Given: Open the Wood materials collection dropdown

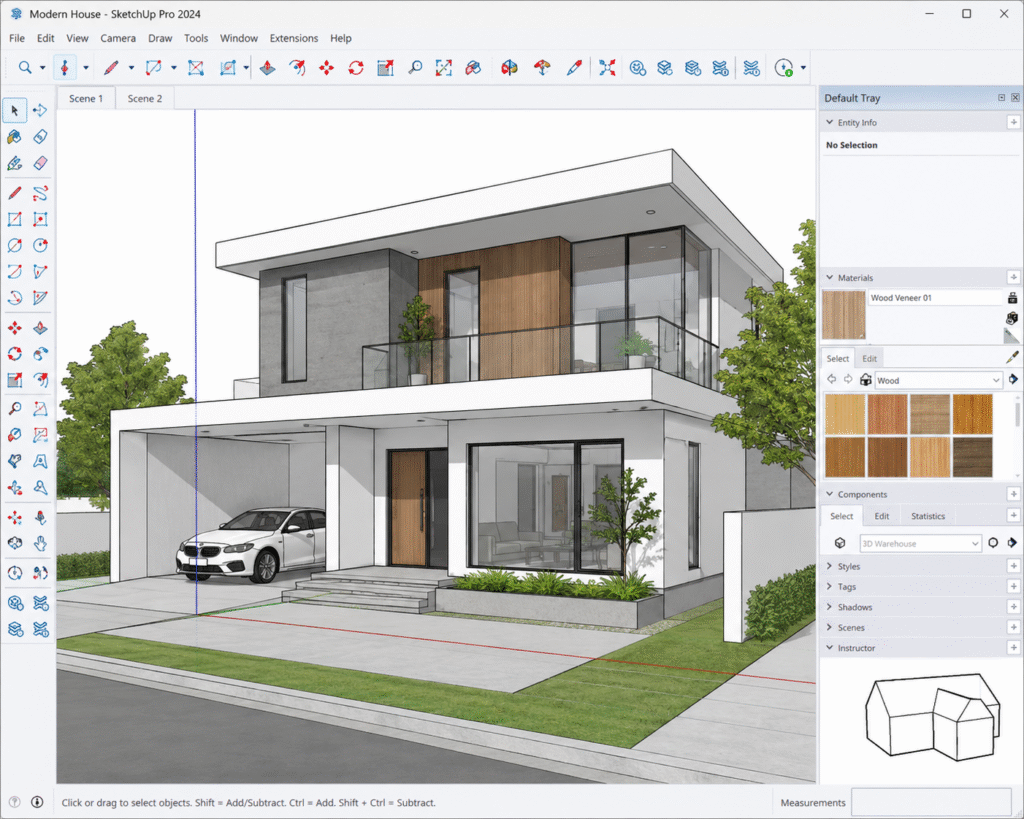Looking at the screenshot, I should (938, 380).
